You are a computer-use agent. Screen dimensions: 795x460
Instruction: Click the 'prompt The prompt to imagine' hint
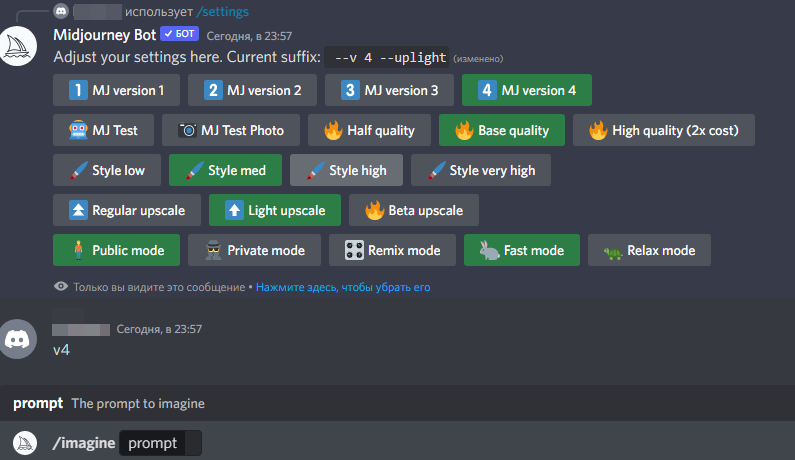click(109, 403)
